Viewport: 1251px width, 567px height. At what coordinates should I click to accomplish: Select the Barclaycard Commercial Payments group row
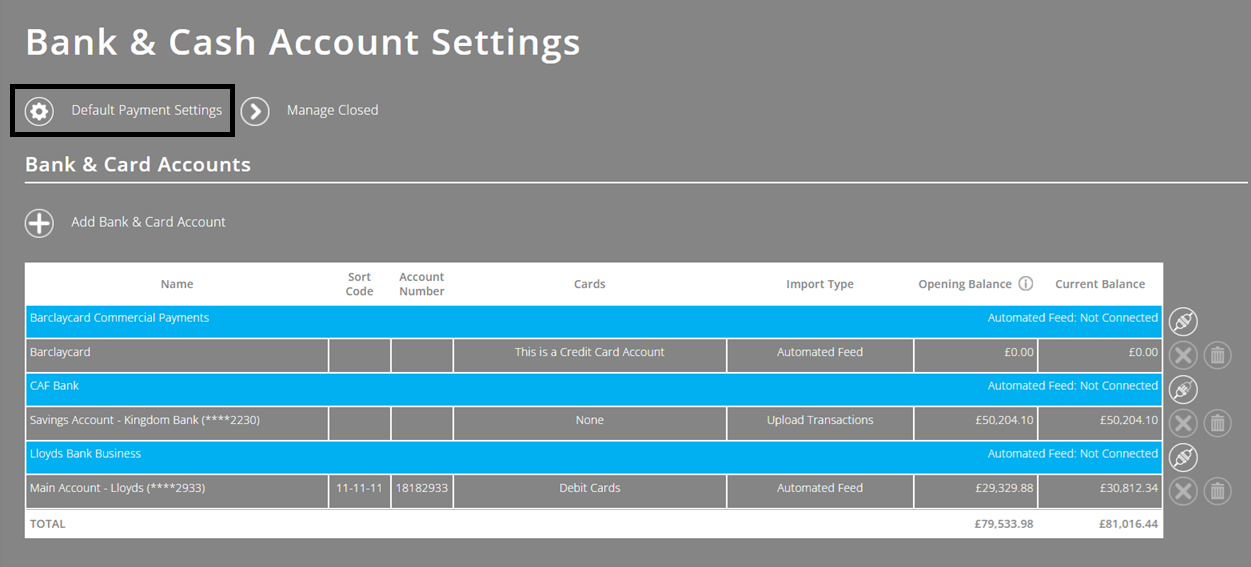click(x=594, y=322)
